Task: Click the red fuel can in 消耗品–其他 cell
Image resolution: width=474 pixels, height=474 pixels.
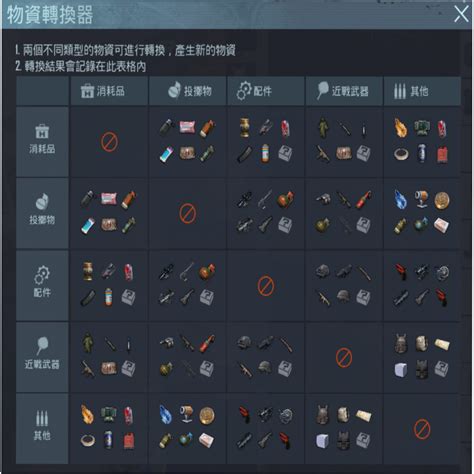Action: click(x=442, y=155)
